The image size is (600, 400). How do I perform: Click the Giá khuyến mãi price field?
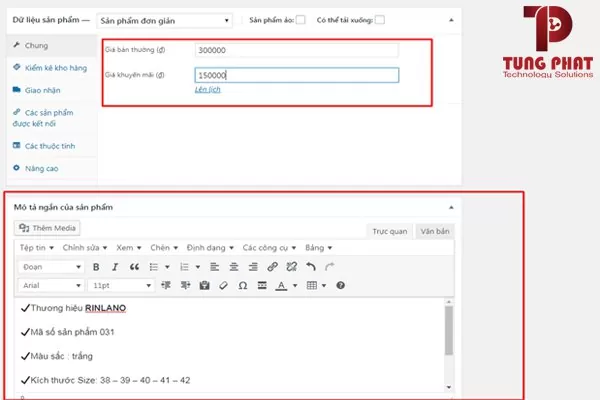[x=297, y=75]
